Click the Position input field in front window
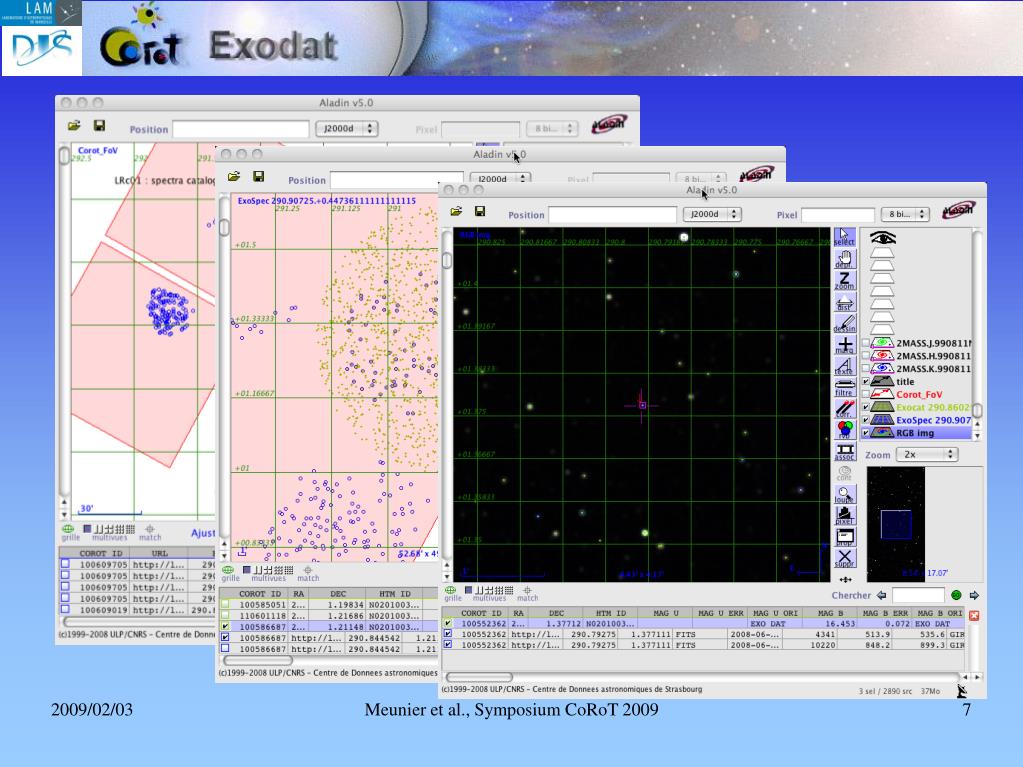This screenshot has width=1023, height=767. point(610,214)
